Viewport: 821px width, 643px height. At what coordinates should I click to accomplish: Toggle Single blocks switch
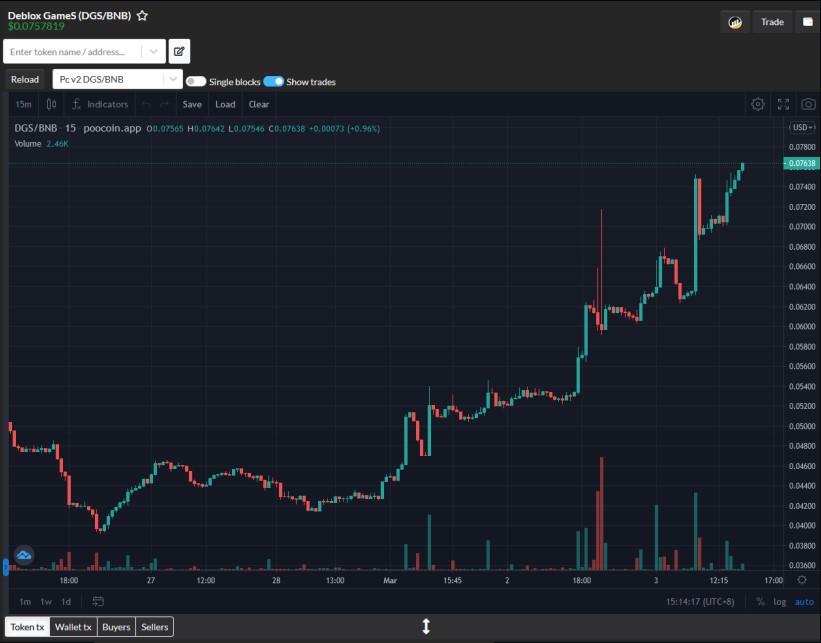196,82
